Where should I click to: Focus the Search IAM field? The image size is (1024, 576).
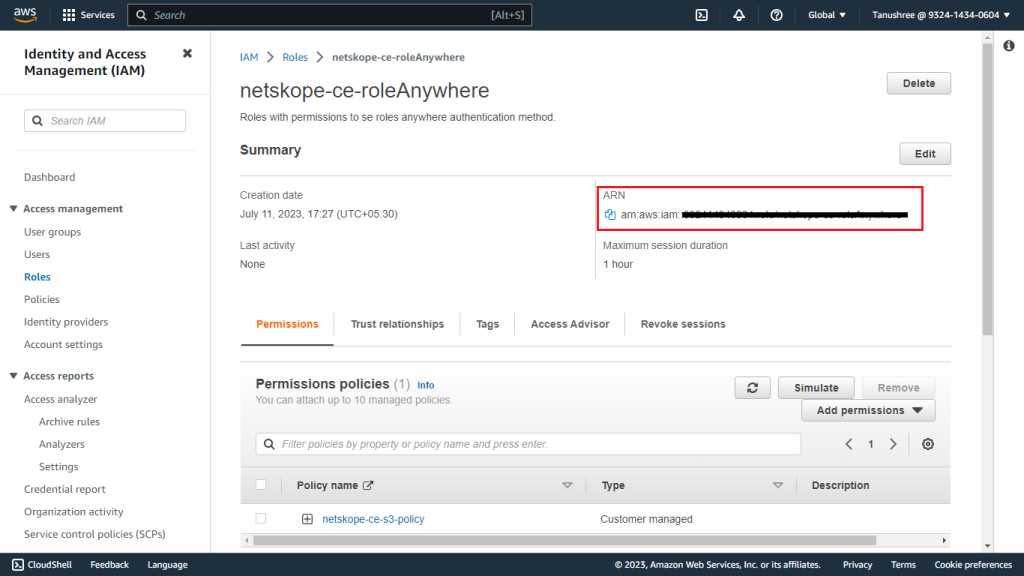[104, 121]
